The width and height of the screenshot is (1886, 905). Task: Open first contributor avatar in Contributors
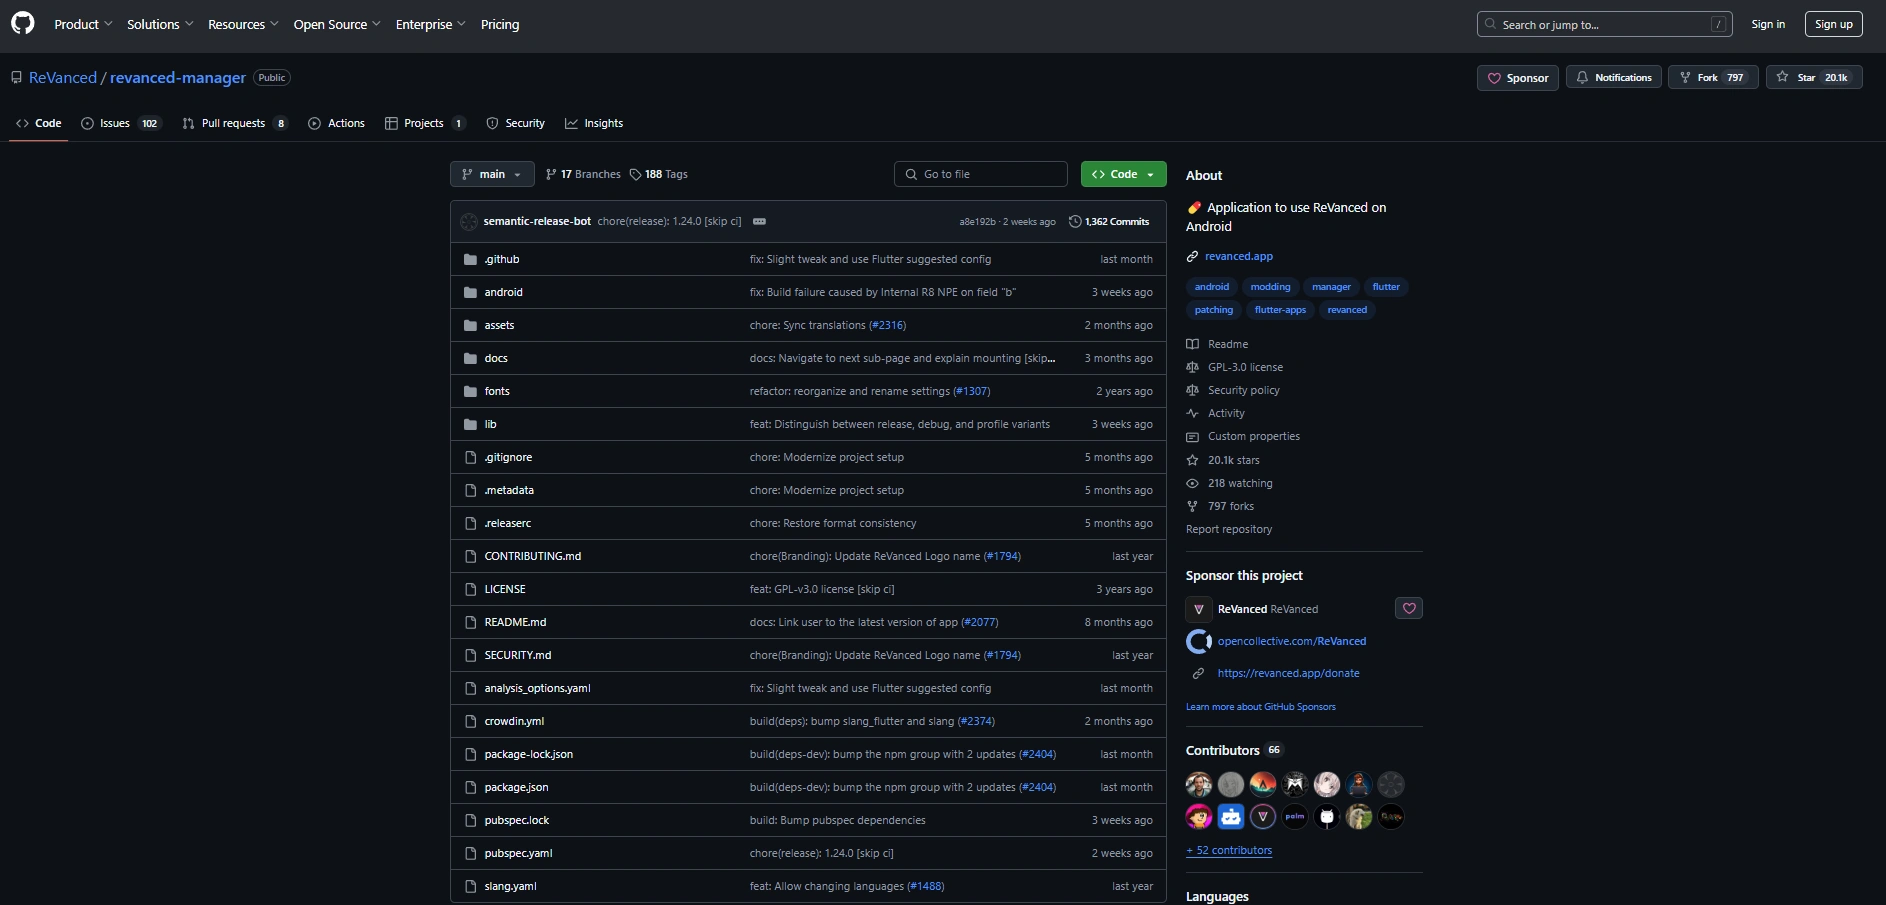click(1199, 784)
